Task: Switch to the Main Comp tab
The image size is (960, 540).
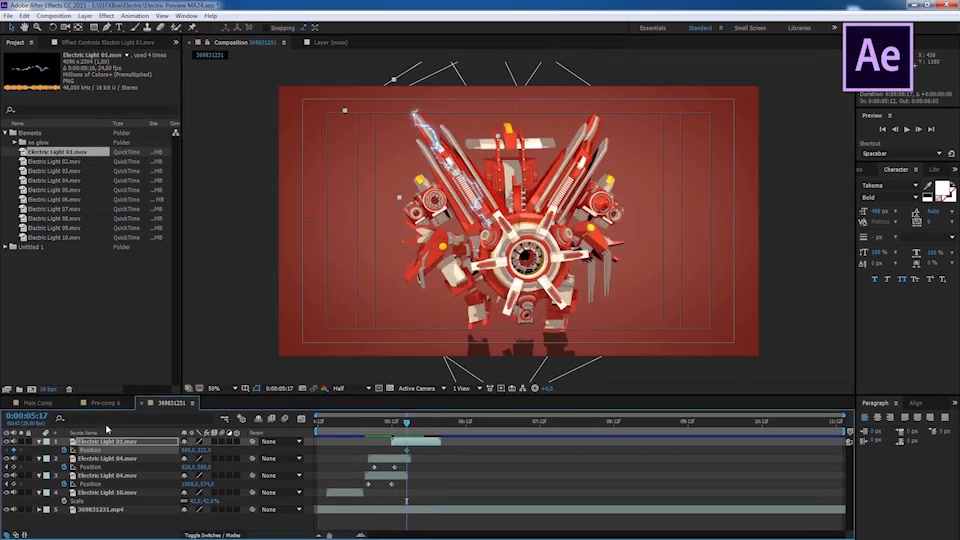Action: pos(37,403)
